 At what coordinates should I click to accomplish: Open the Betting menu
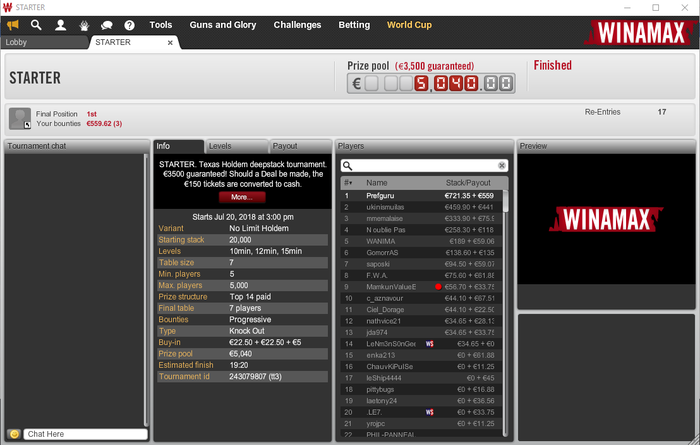354,25
